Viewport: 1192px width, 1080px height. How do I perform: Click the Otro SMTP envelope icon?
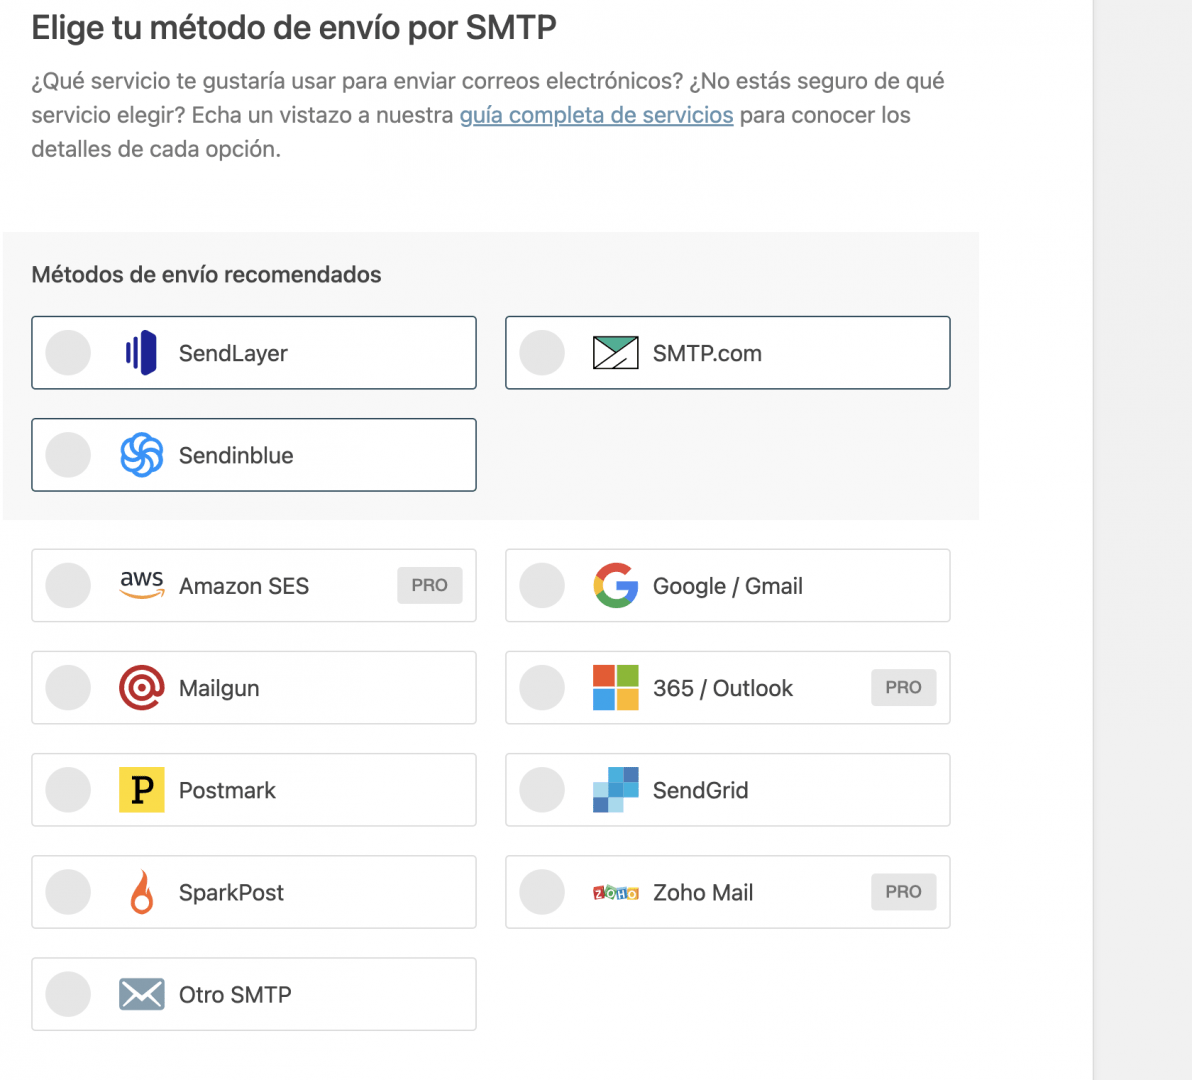tap(141, 994)
